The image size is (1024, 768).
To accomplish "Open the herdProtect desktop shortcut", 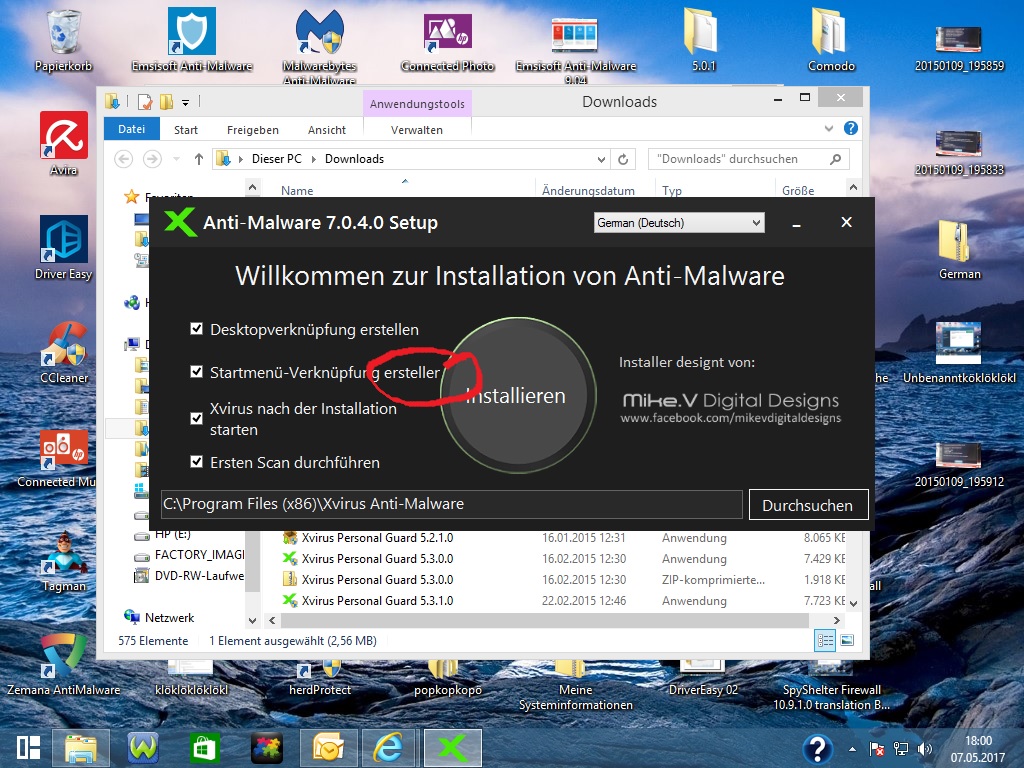I will click(x=319, y=677).
